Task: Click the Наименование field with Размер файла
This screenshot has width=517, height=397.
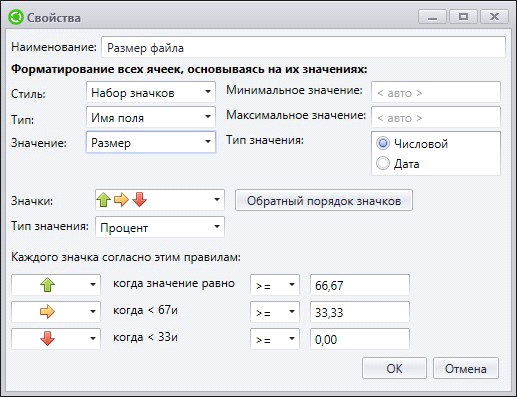Action: [303, 47]
